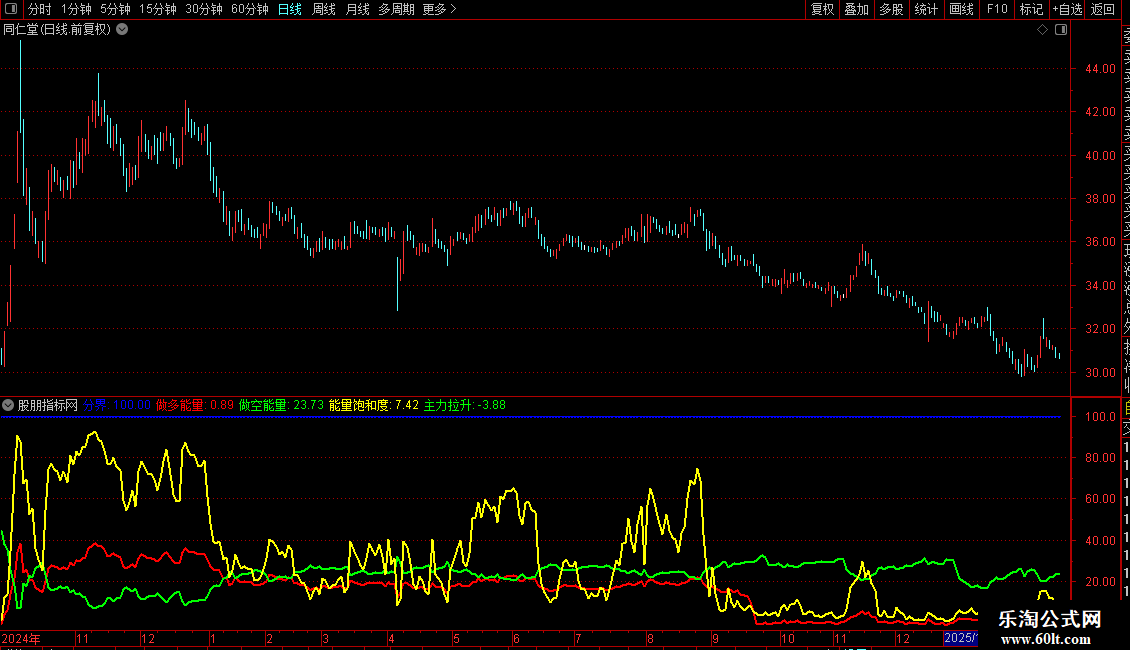
Task: Click the 做空能量 indicator label
Action: [x=263, y=405]
